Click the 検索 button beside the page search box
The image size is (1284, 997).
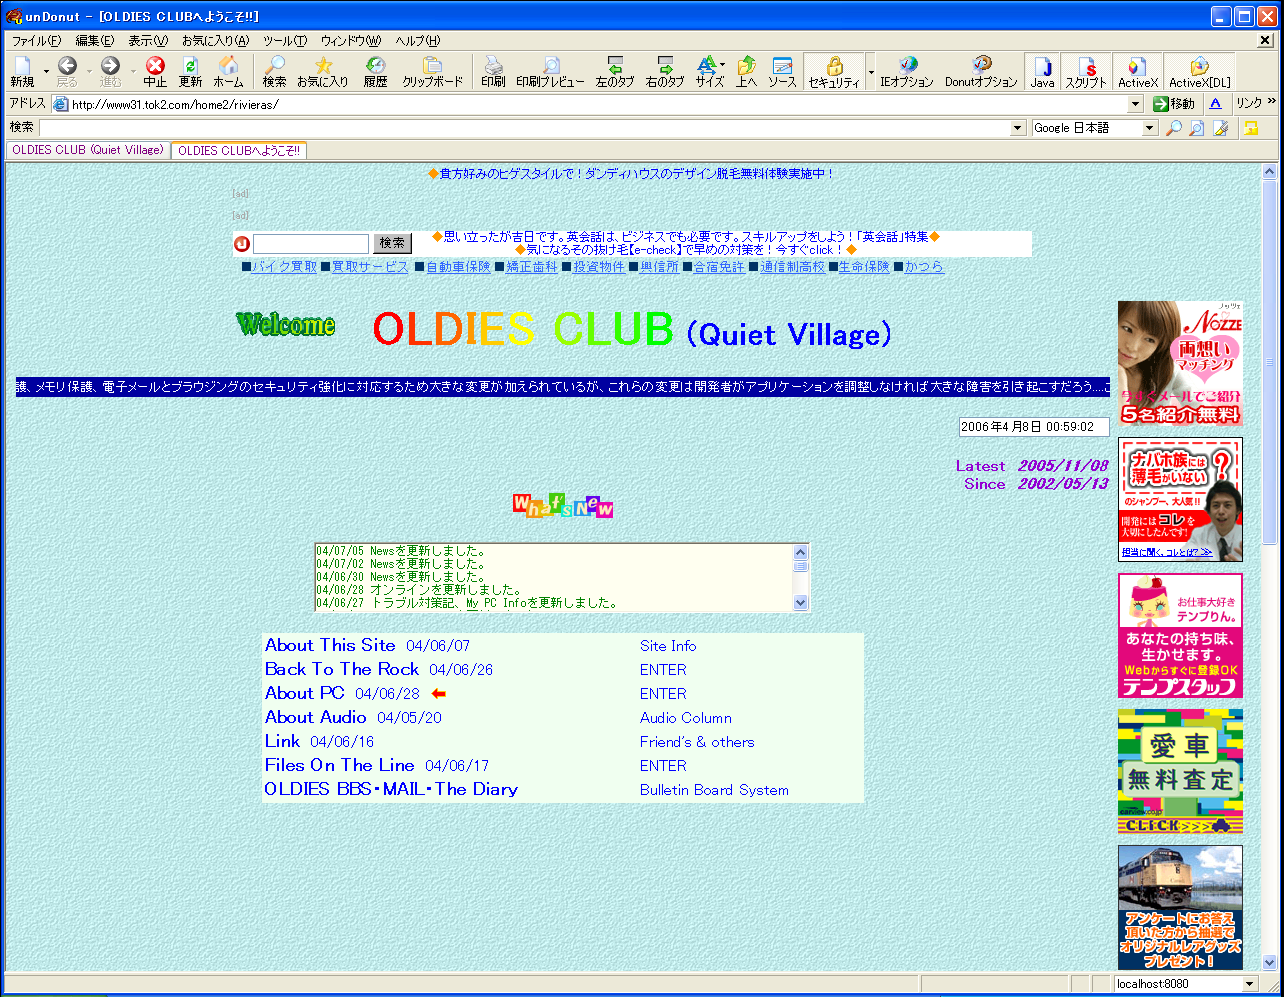coord(392,243)
